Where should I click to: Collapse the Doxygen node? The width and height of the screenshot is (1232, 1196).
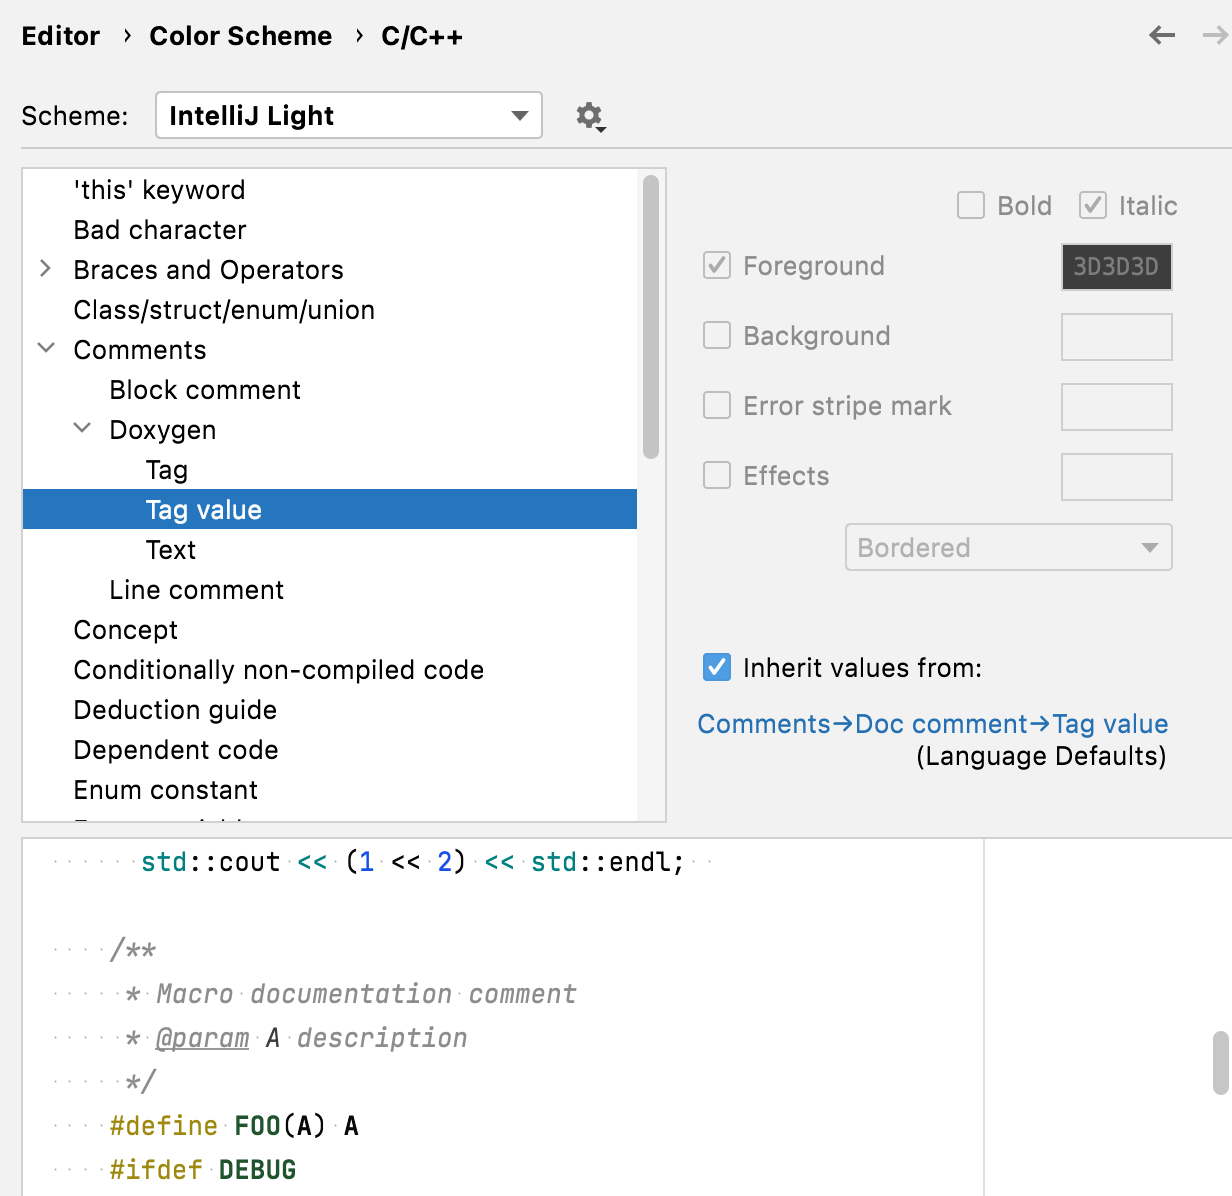coord(82,428)
